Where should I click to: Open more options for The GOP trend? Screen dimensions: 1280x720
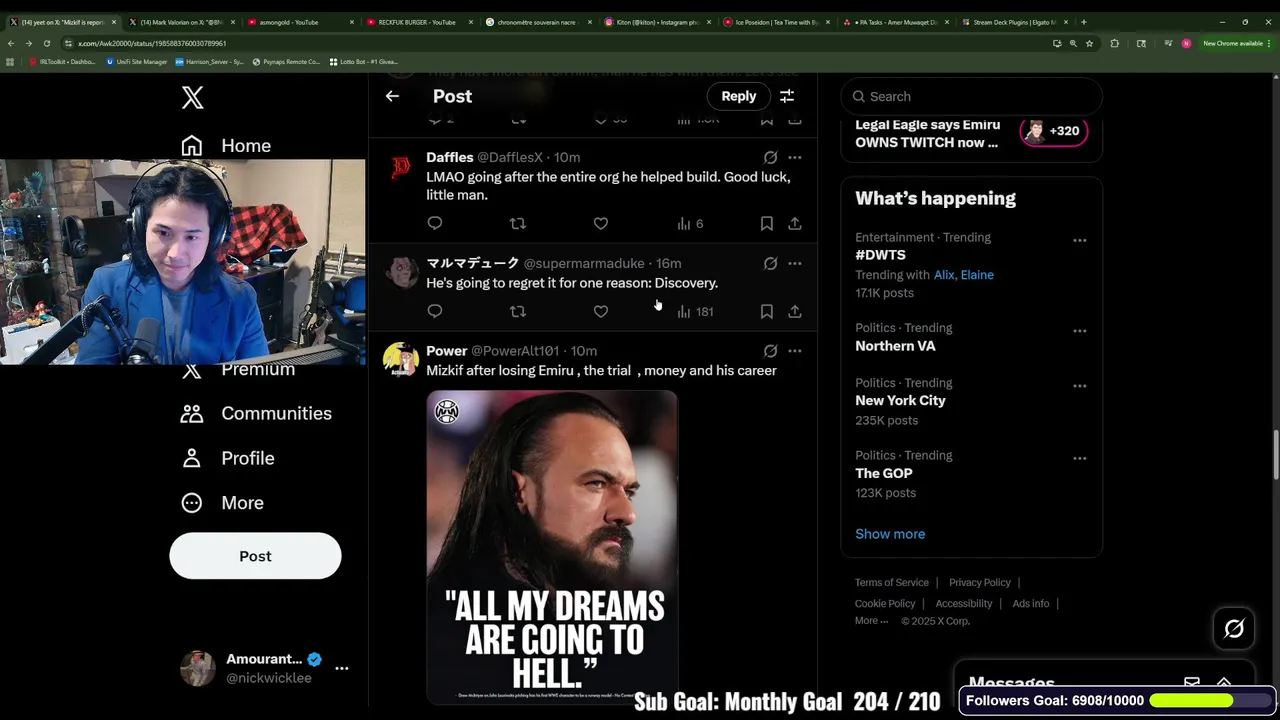1080,458
